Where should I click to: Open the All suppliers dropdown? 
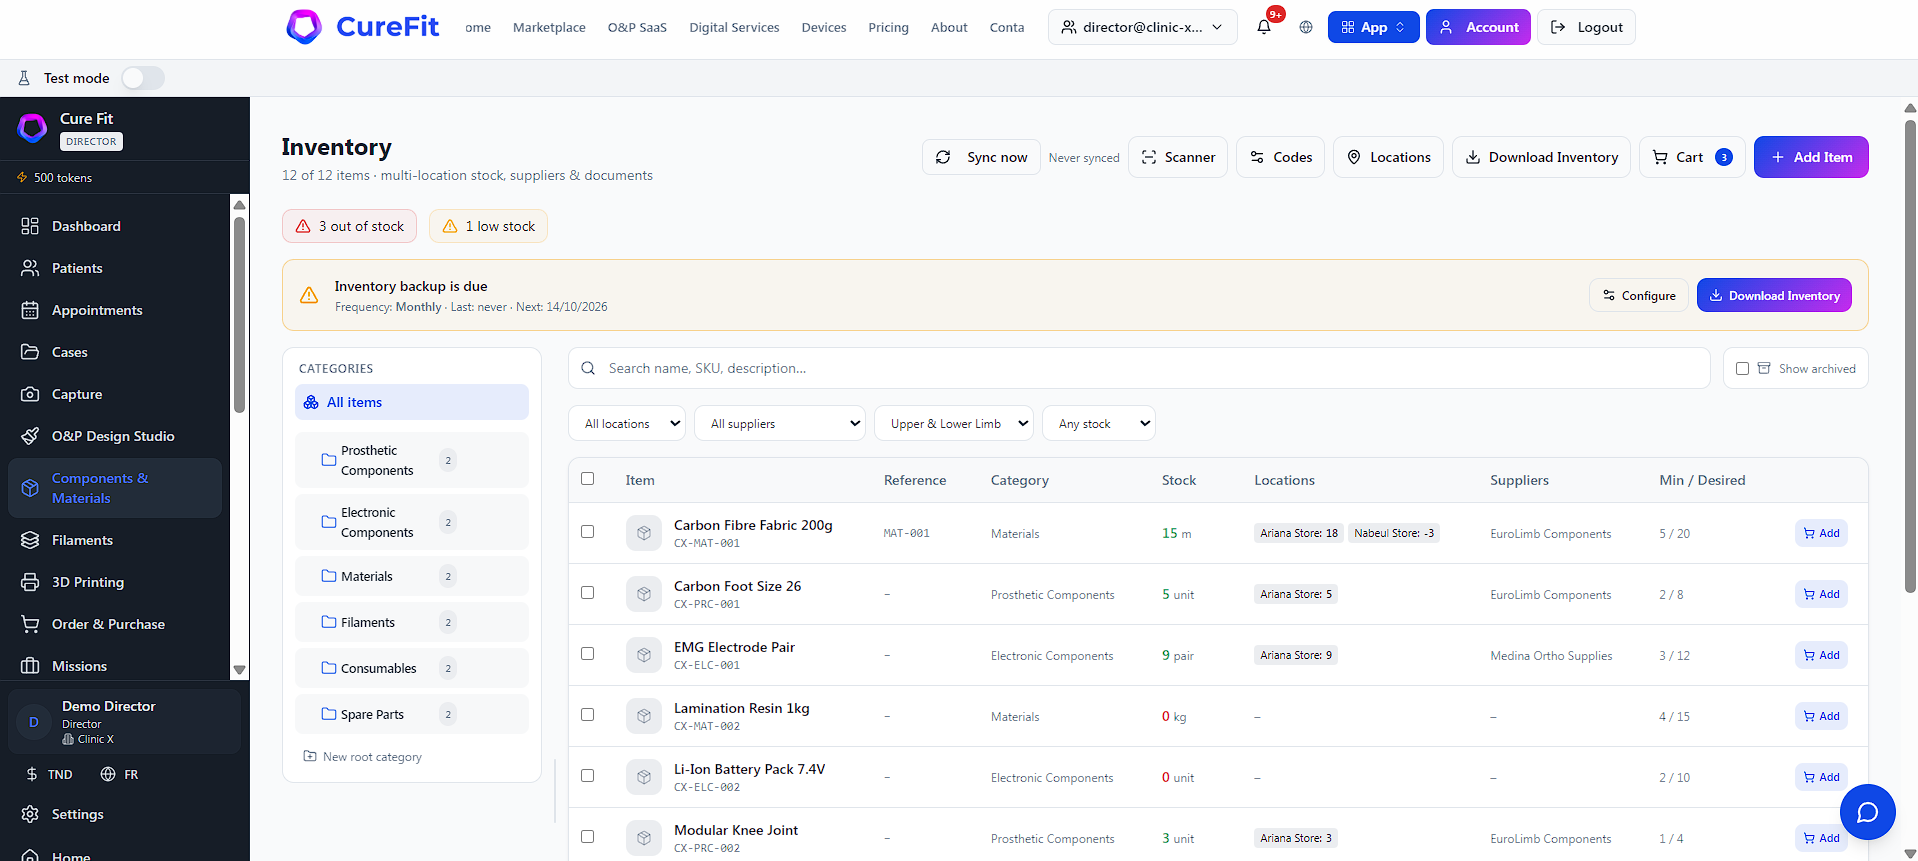pyautogui.click(x=780, y=424)
